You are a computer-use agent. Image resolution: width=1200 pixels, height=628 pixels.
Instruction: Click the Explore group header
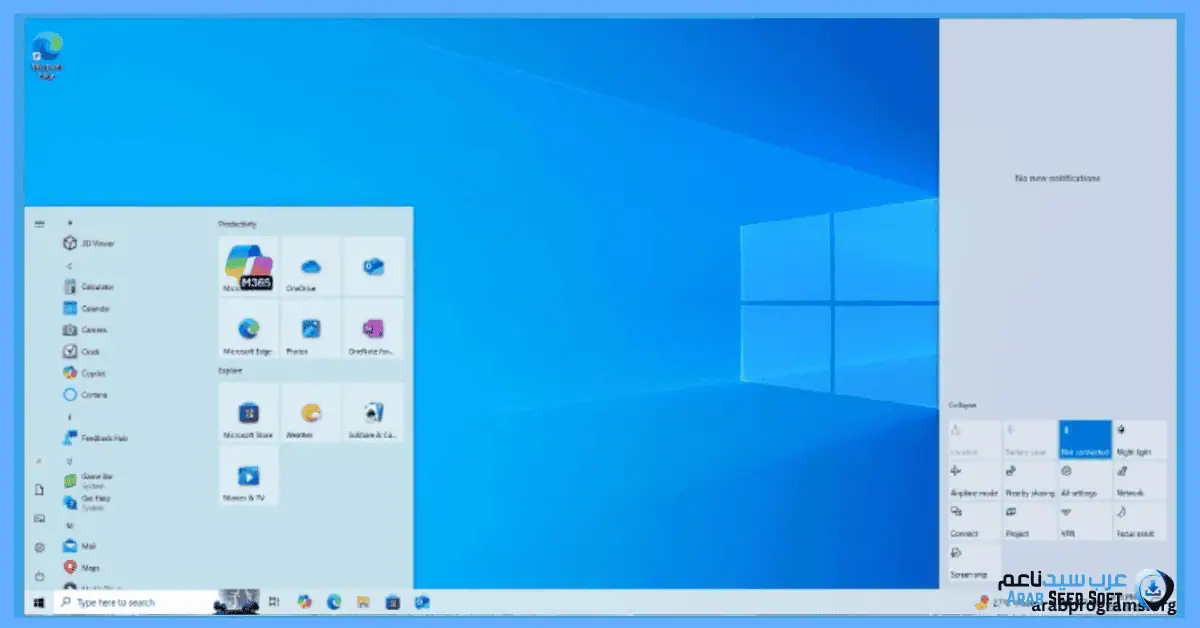point(231,370)
